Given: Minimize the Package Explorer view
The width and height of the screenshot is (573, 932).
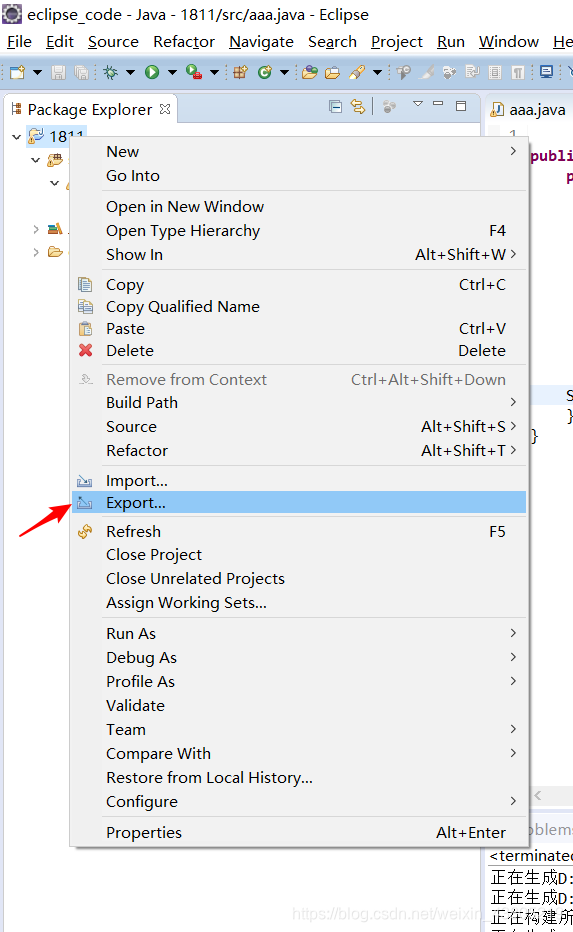Looking at the screenshot, I should (x=438, y=104).
